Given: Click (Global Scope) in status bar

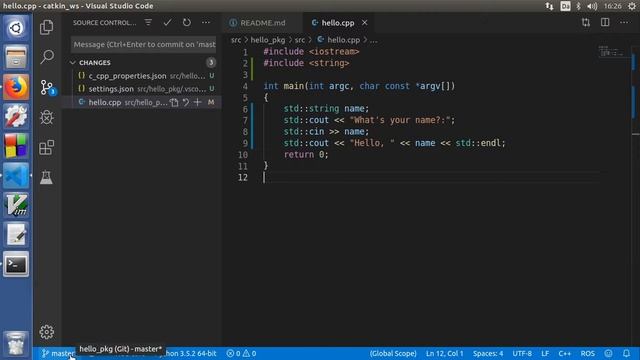Looking at the screenshot, I should [x=393, y=353].
